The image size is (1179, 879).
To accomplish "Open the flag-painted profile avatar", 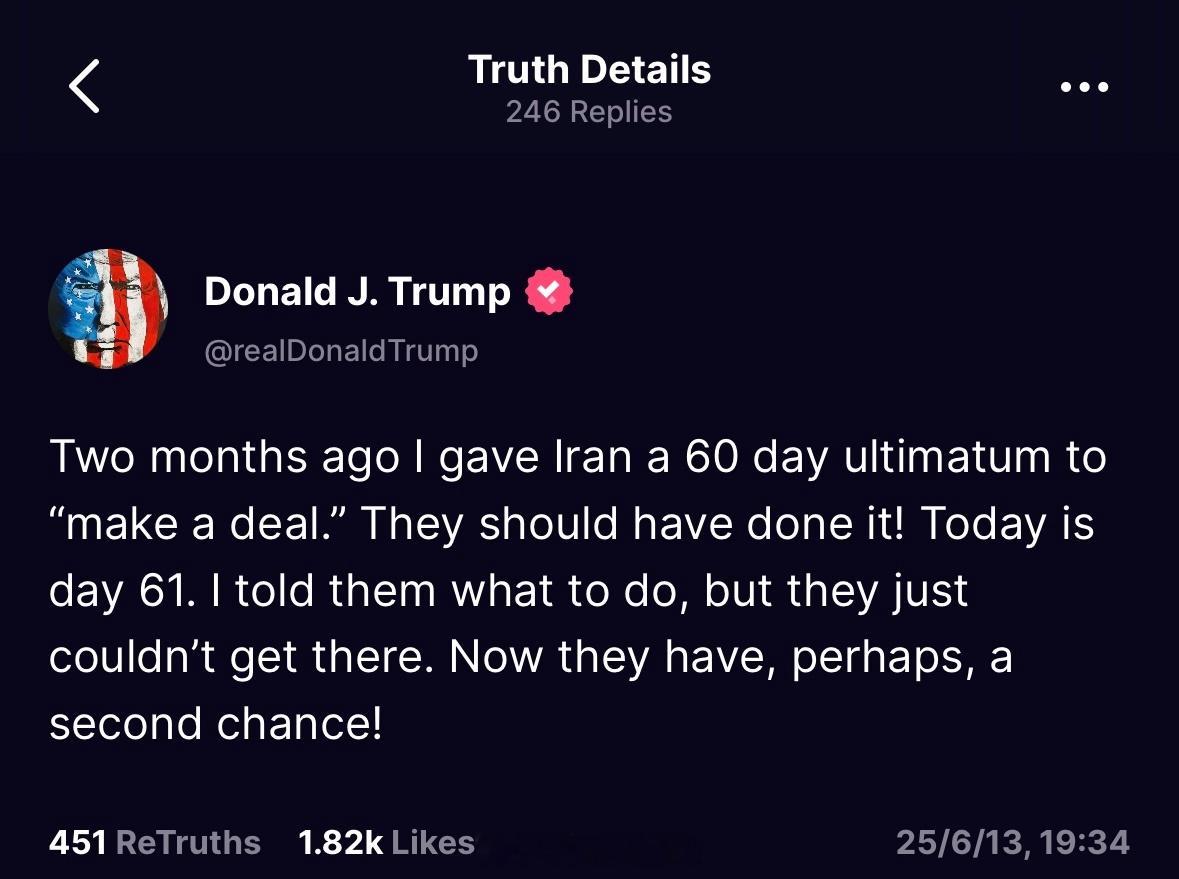I will coord(108,308).
